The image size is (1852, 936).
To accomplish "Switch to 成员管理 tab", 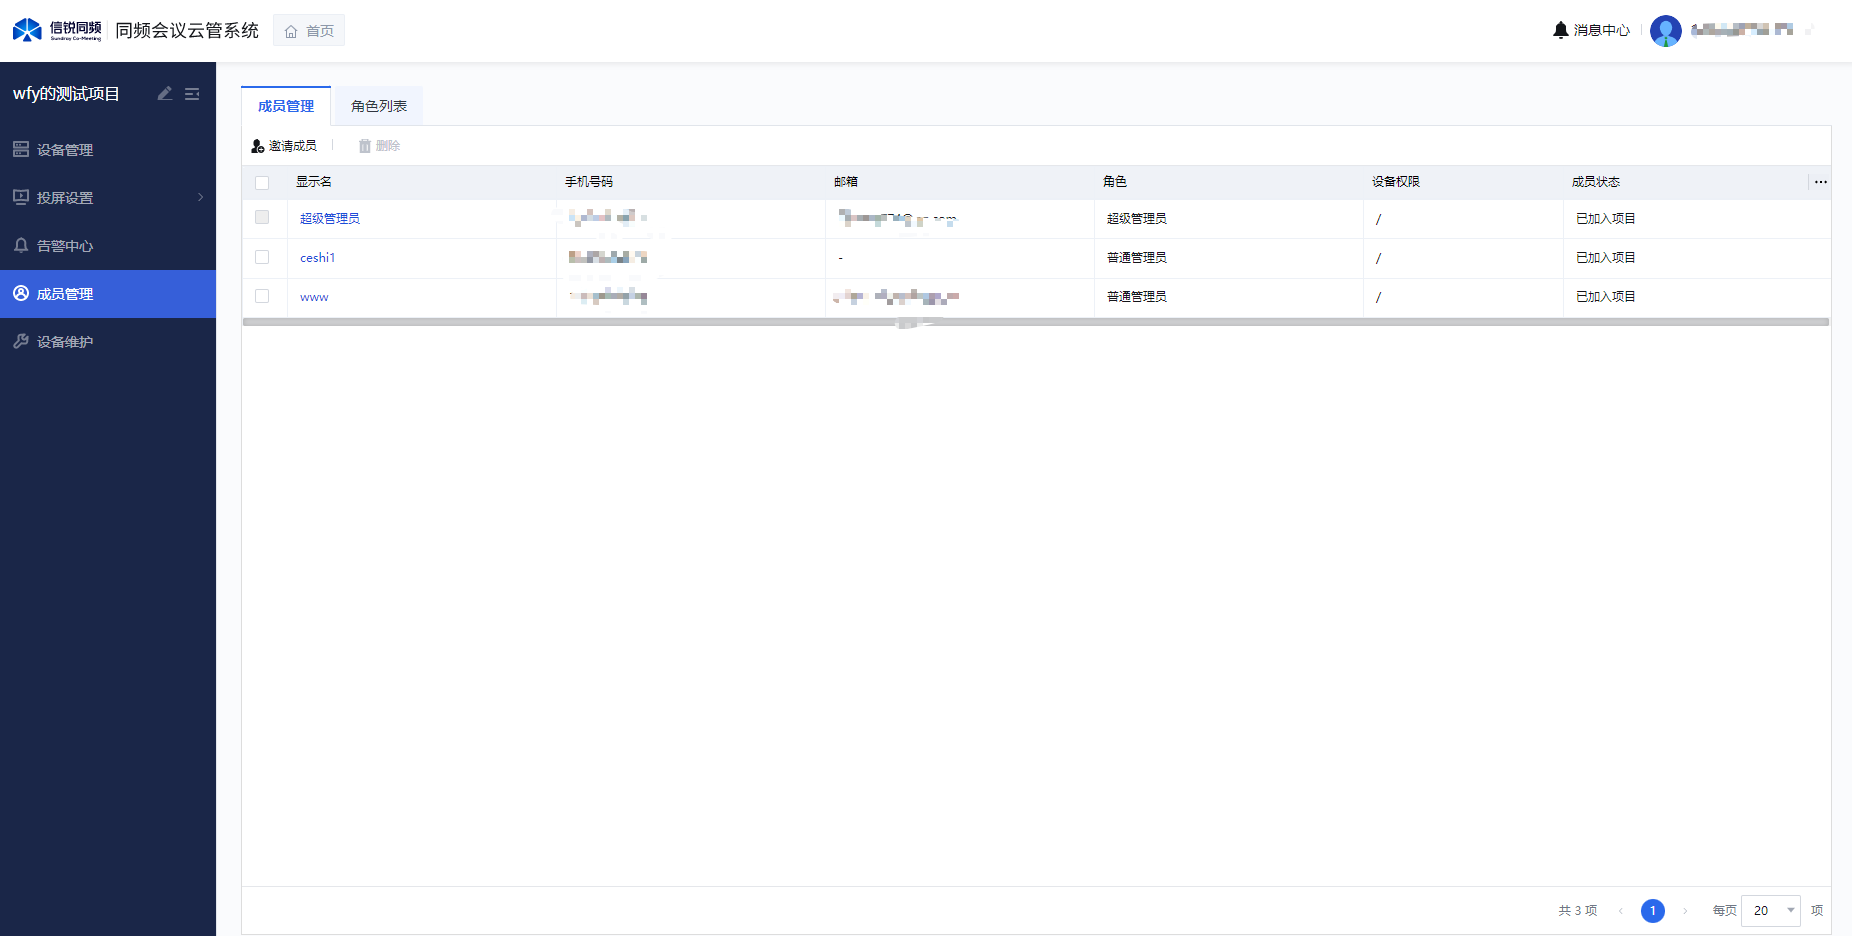I will tap(286, 106).
